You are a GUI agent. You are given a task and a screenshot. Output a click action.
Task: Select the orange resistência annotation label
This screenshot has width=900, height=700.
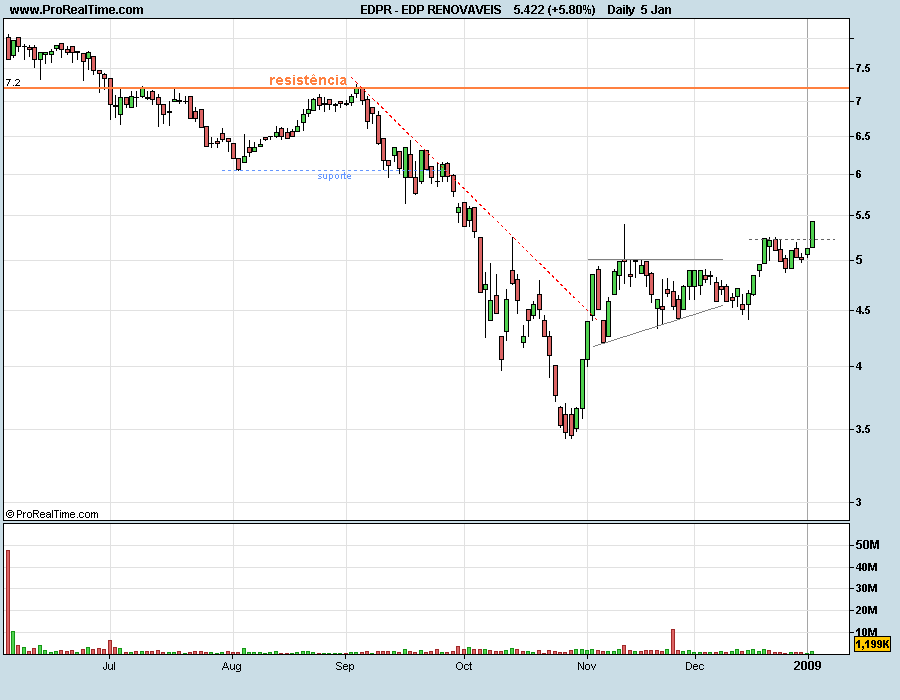pyautogui.click(x=308, y=80)
